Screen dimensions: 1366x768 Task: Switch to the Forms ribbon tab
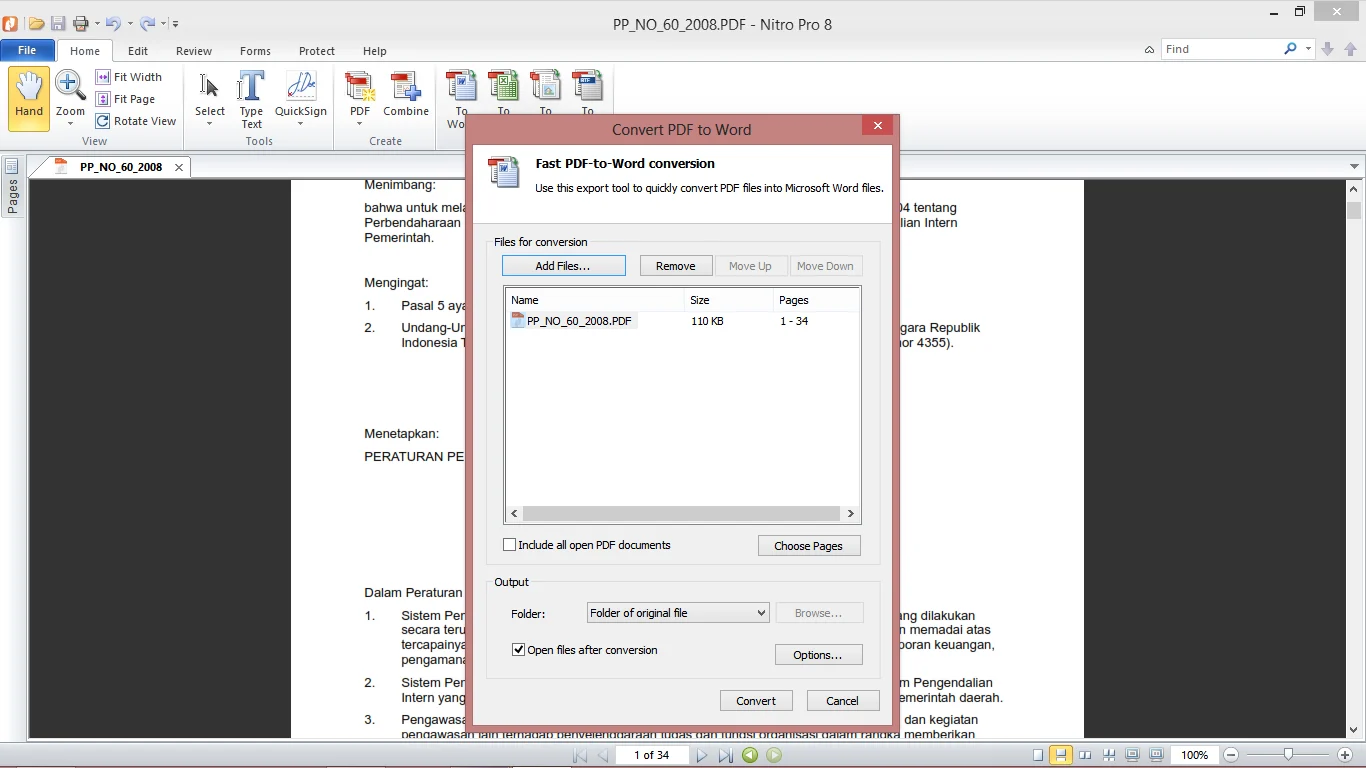coord(255,51)
